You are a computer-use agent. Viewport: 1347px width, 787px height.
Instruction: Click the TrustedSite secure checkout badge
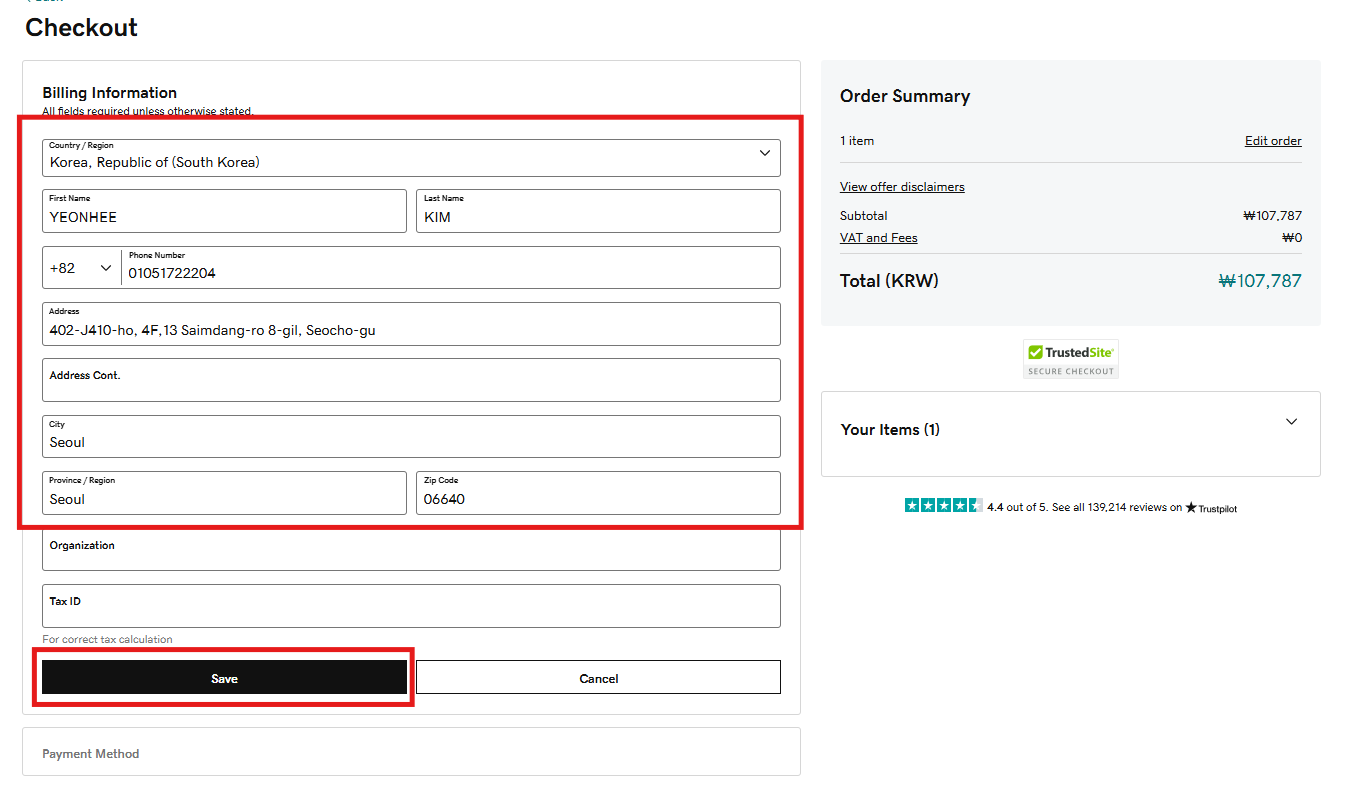(1070, 360)
